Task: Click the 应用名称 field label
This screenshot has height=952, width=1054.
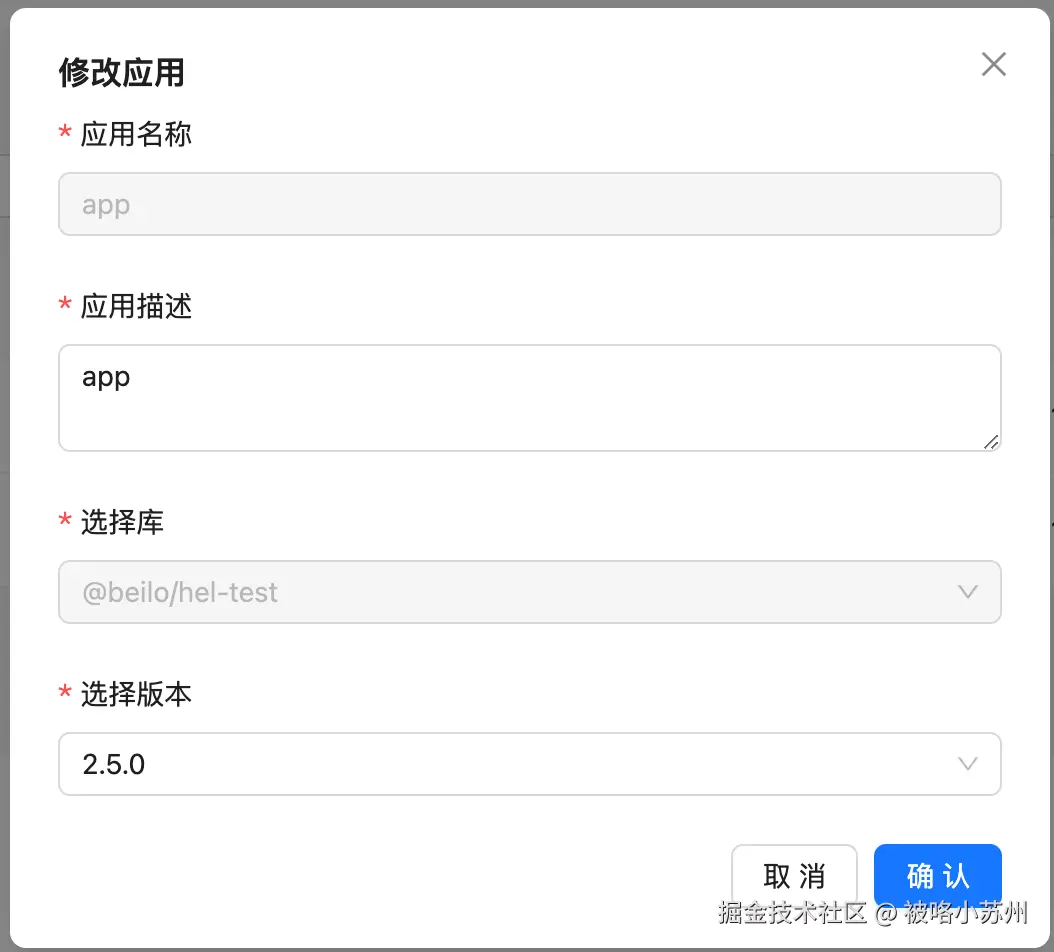Action: [x=136, y=134]
